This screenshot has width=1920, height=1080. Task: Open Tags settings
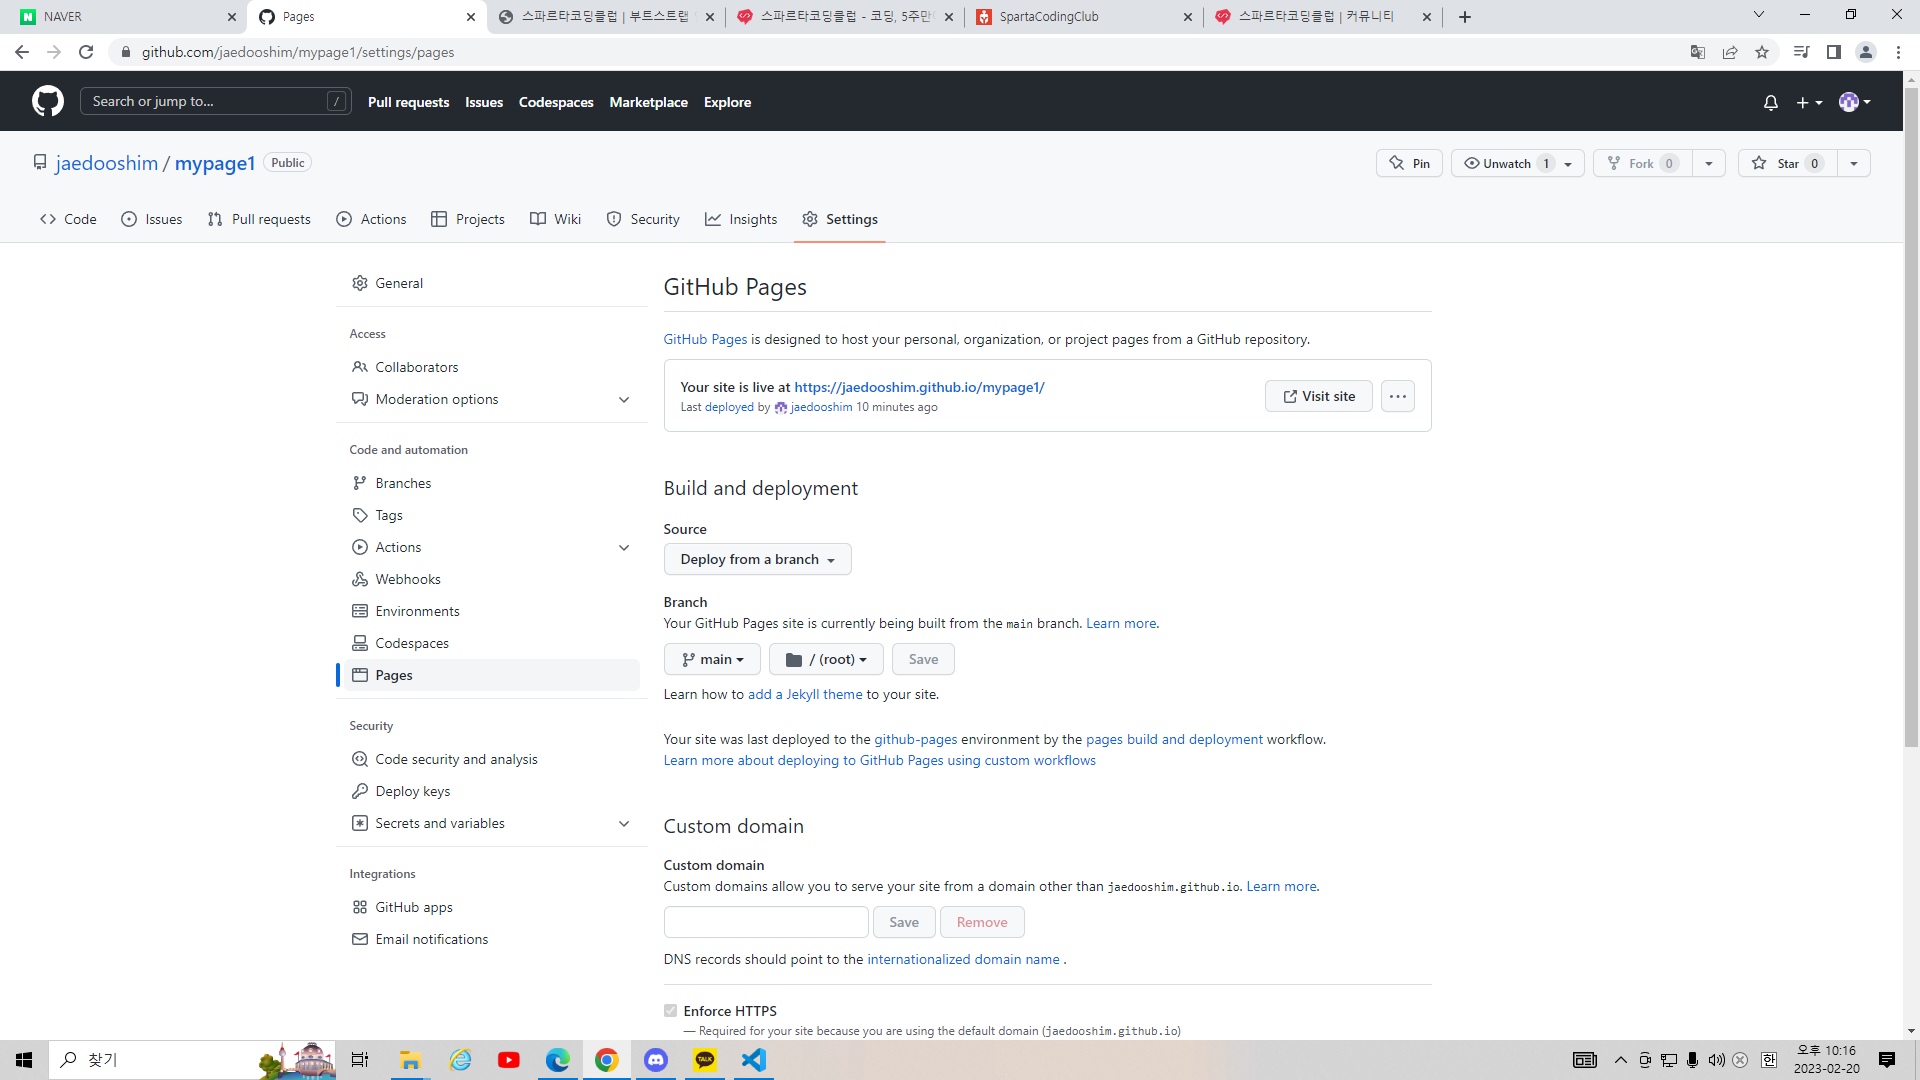(x=491, y=515)
